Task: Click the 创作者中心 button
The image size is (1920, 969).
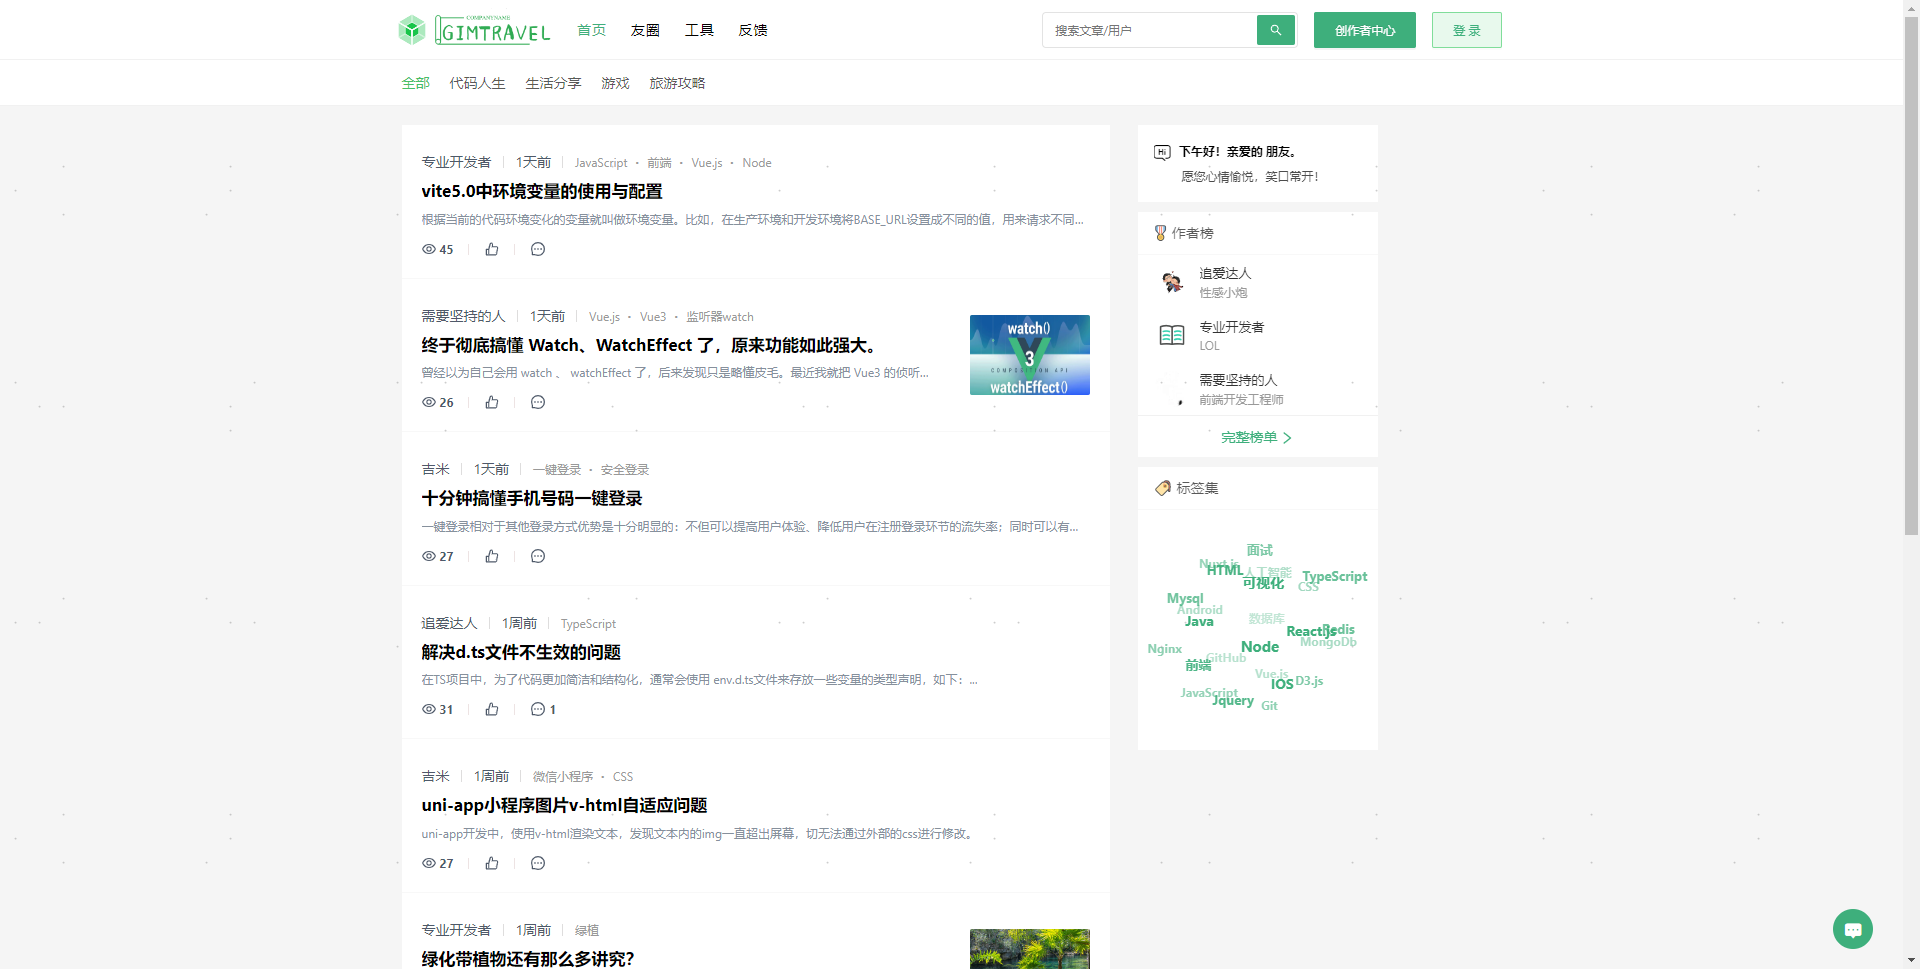Action: click(1364, 30)
